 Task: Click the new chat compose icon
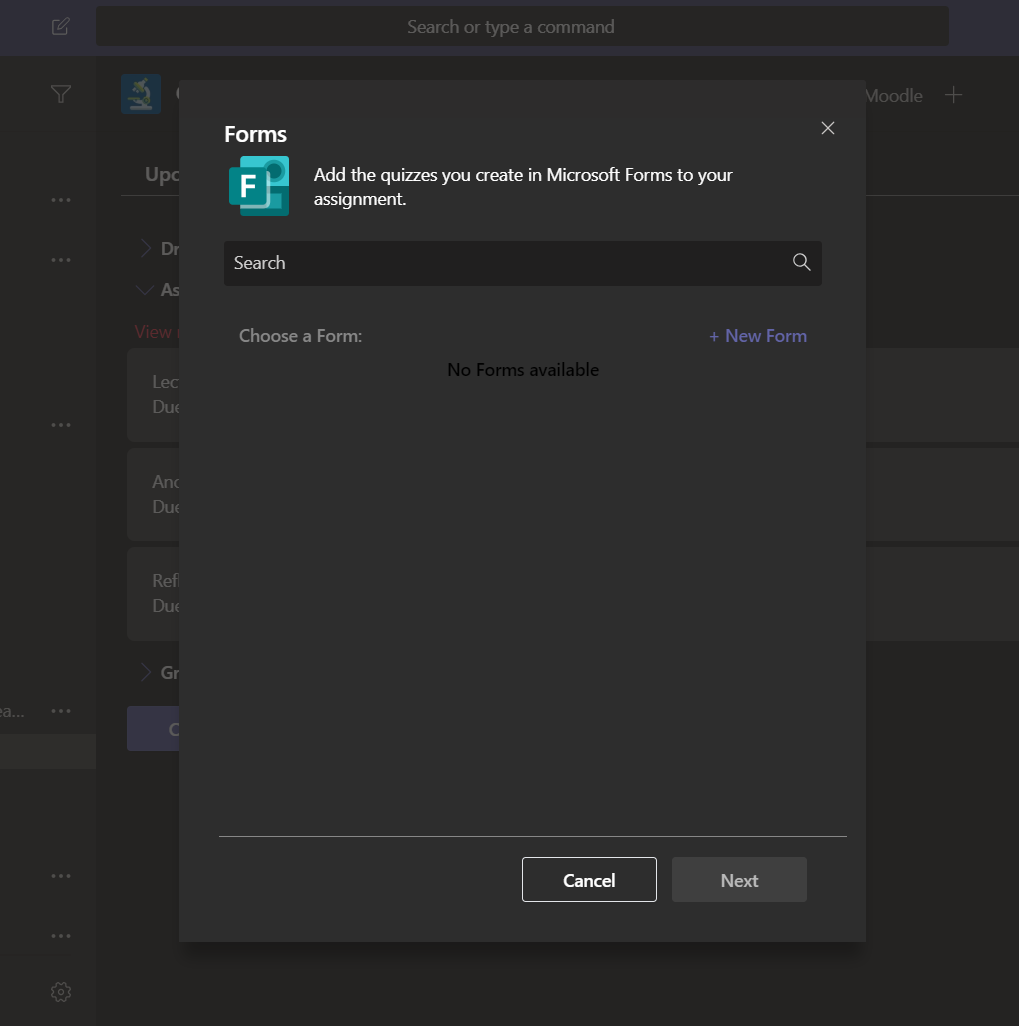tap(61, 26)
